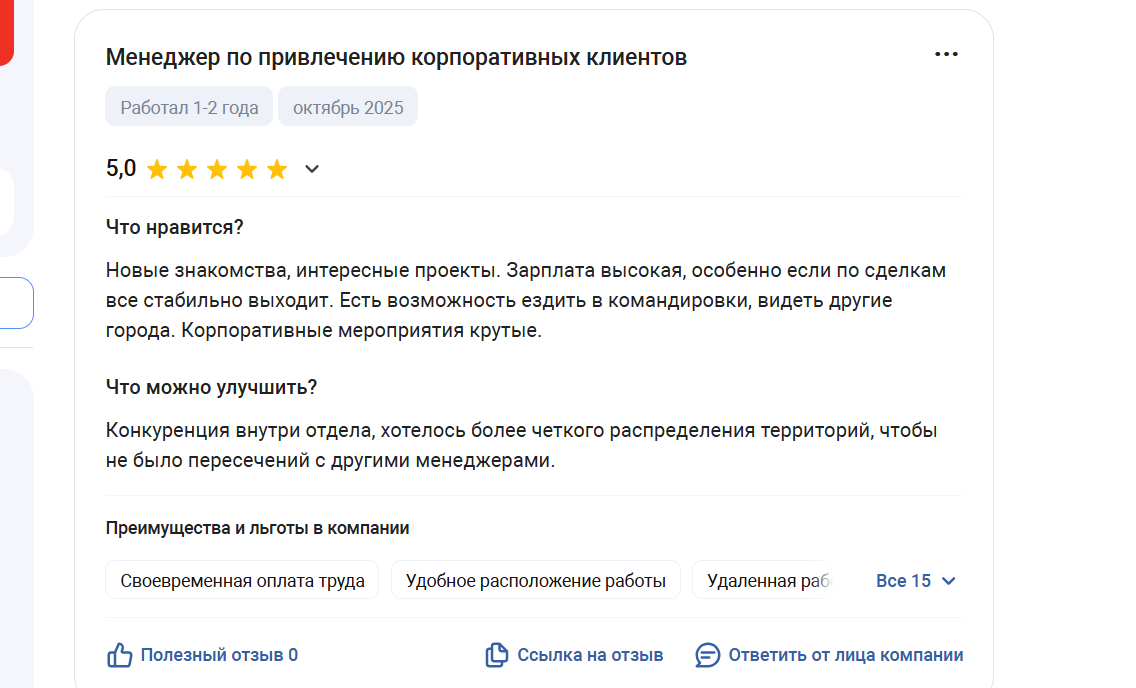Select the "Удобное расположение работы" benefit chip
1136x688 pixels.
pyautogui.click(x=535, y=581)
